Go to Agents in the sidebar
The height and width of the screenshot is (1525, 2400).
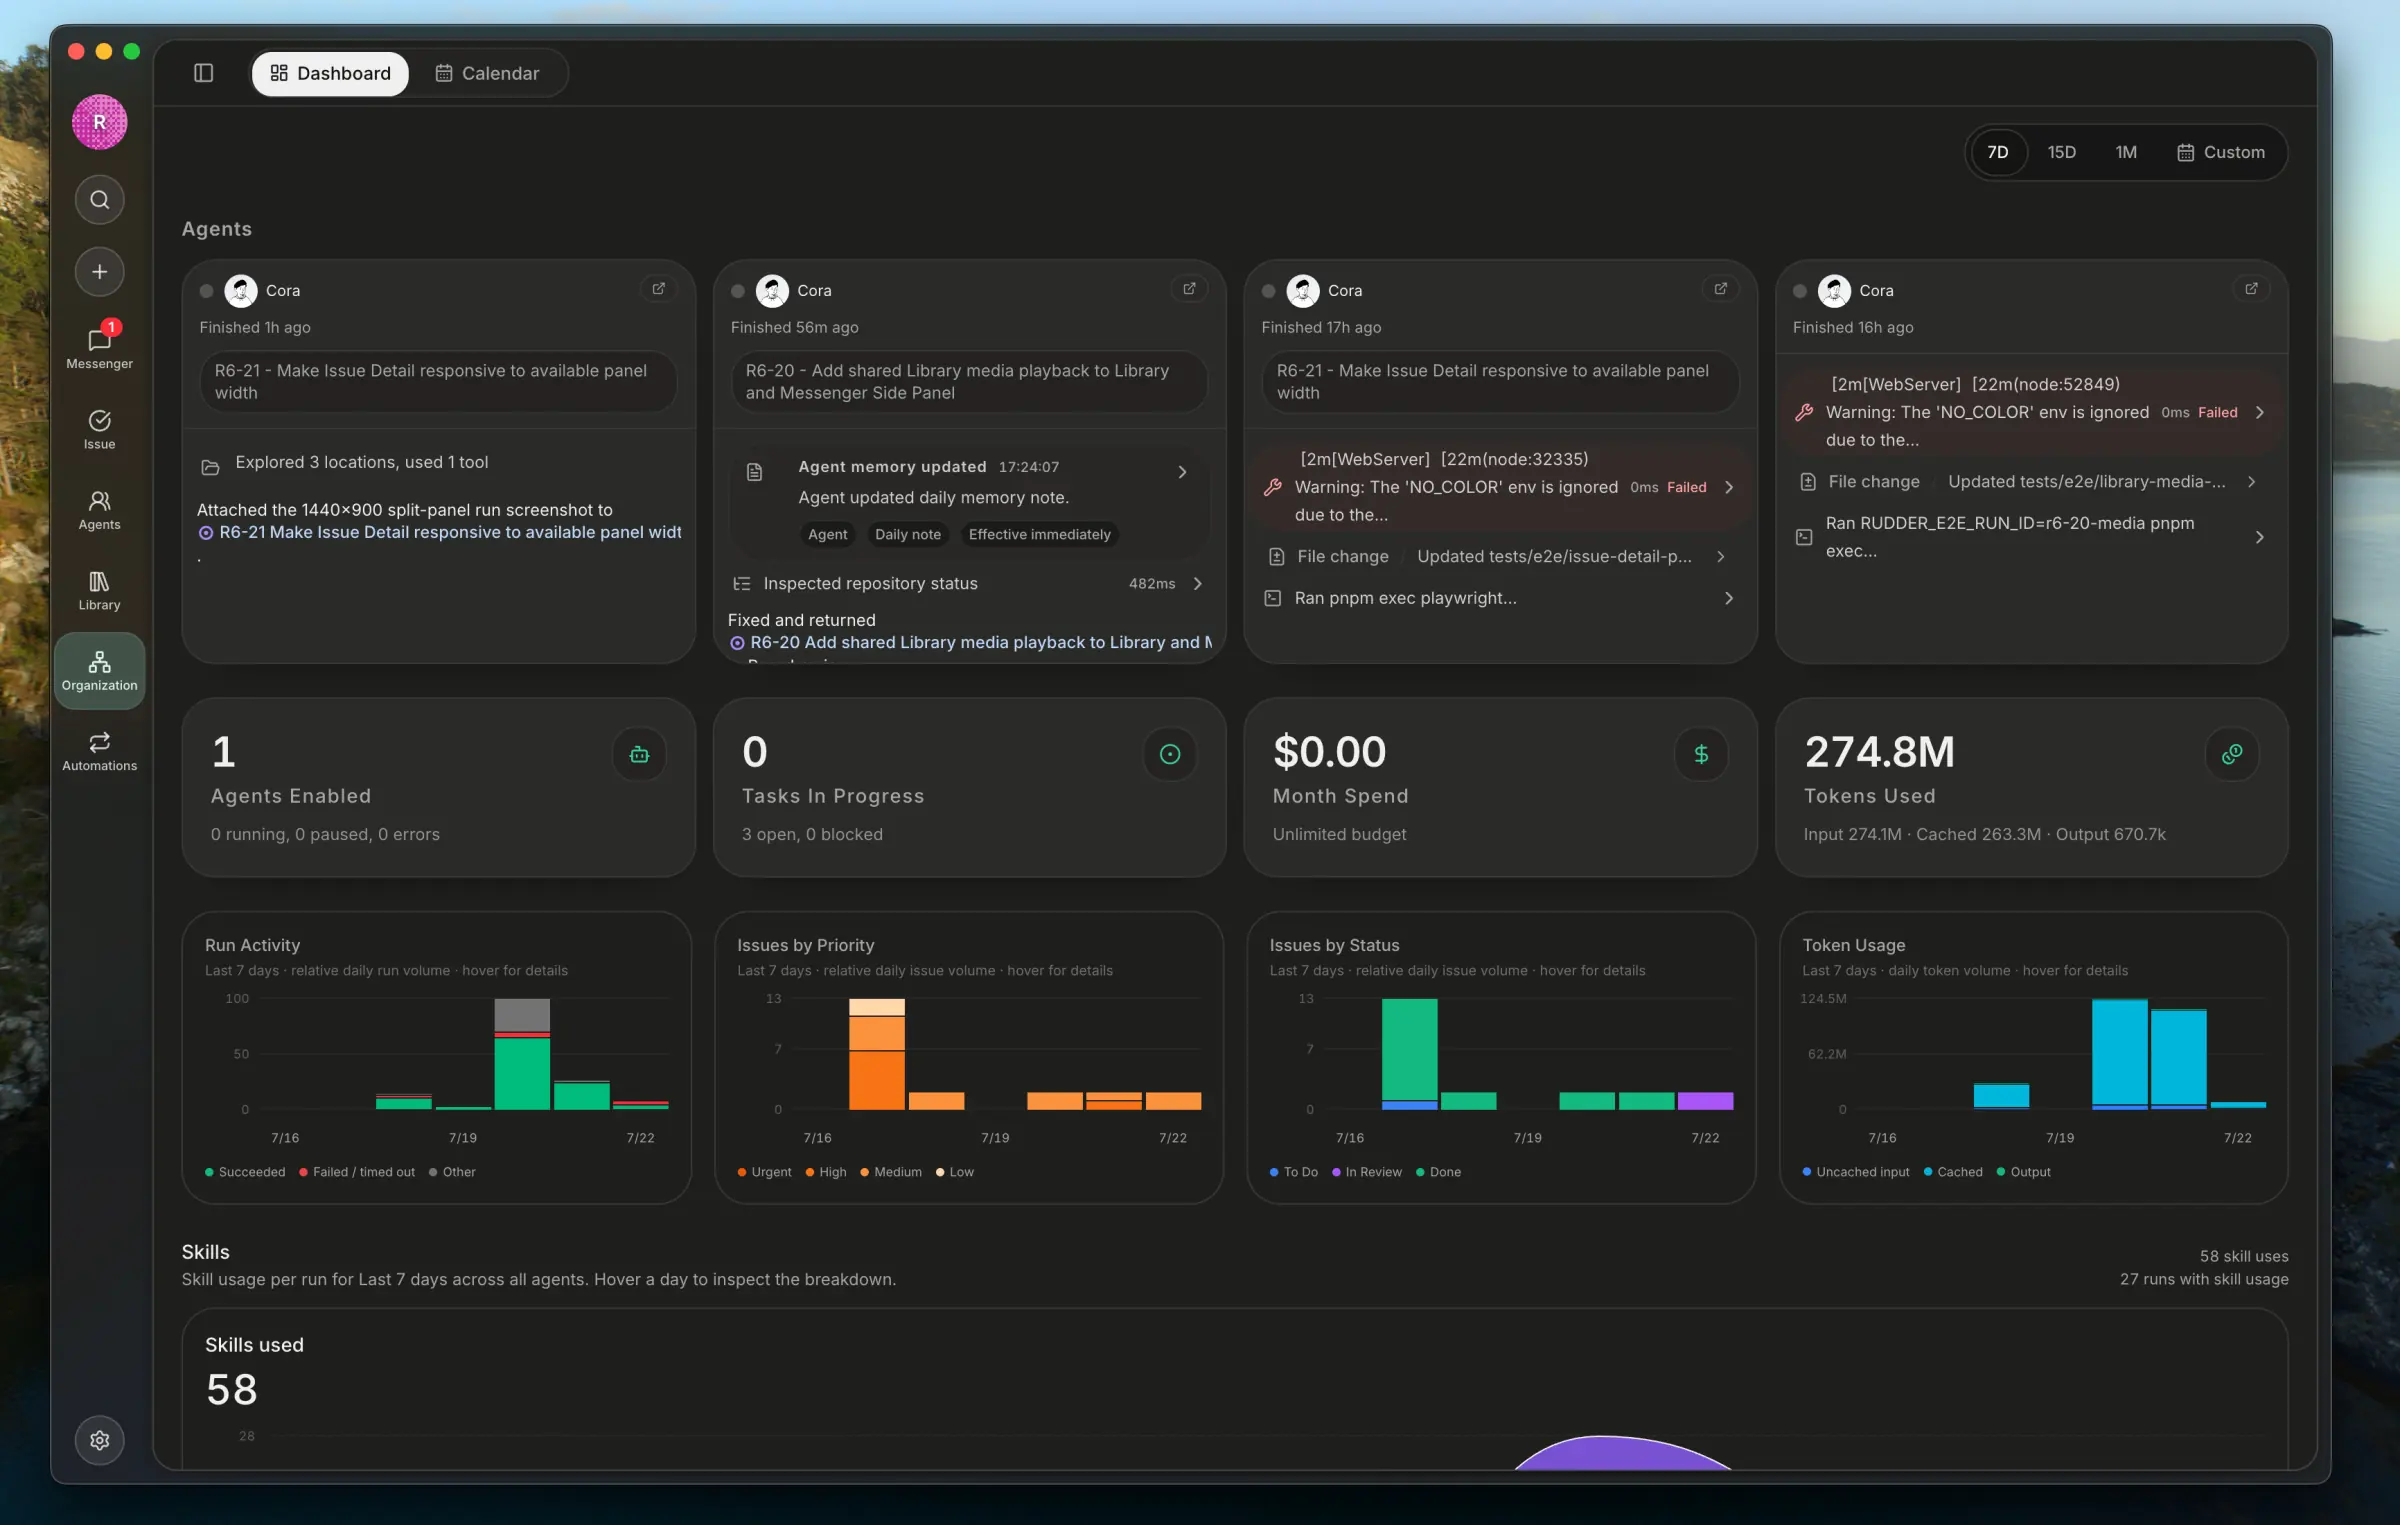99,510
